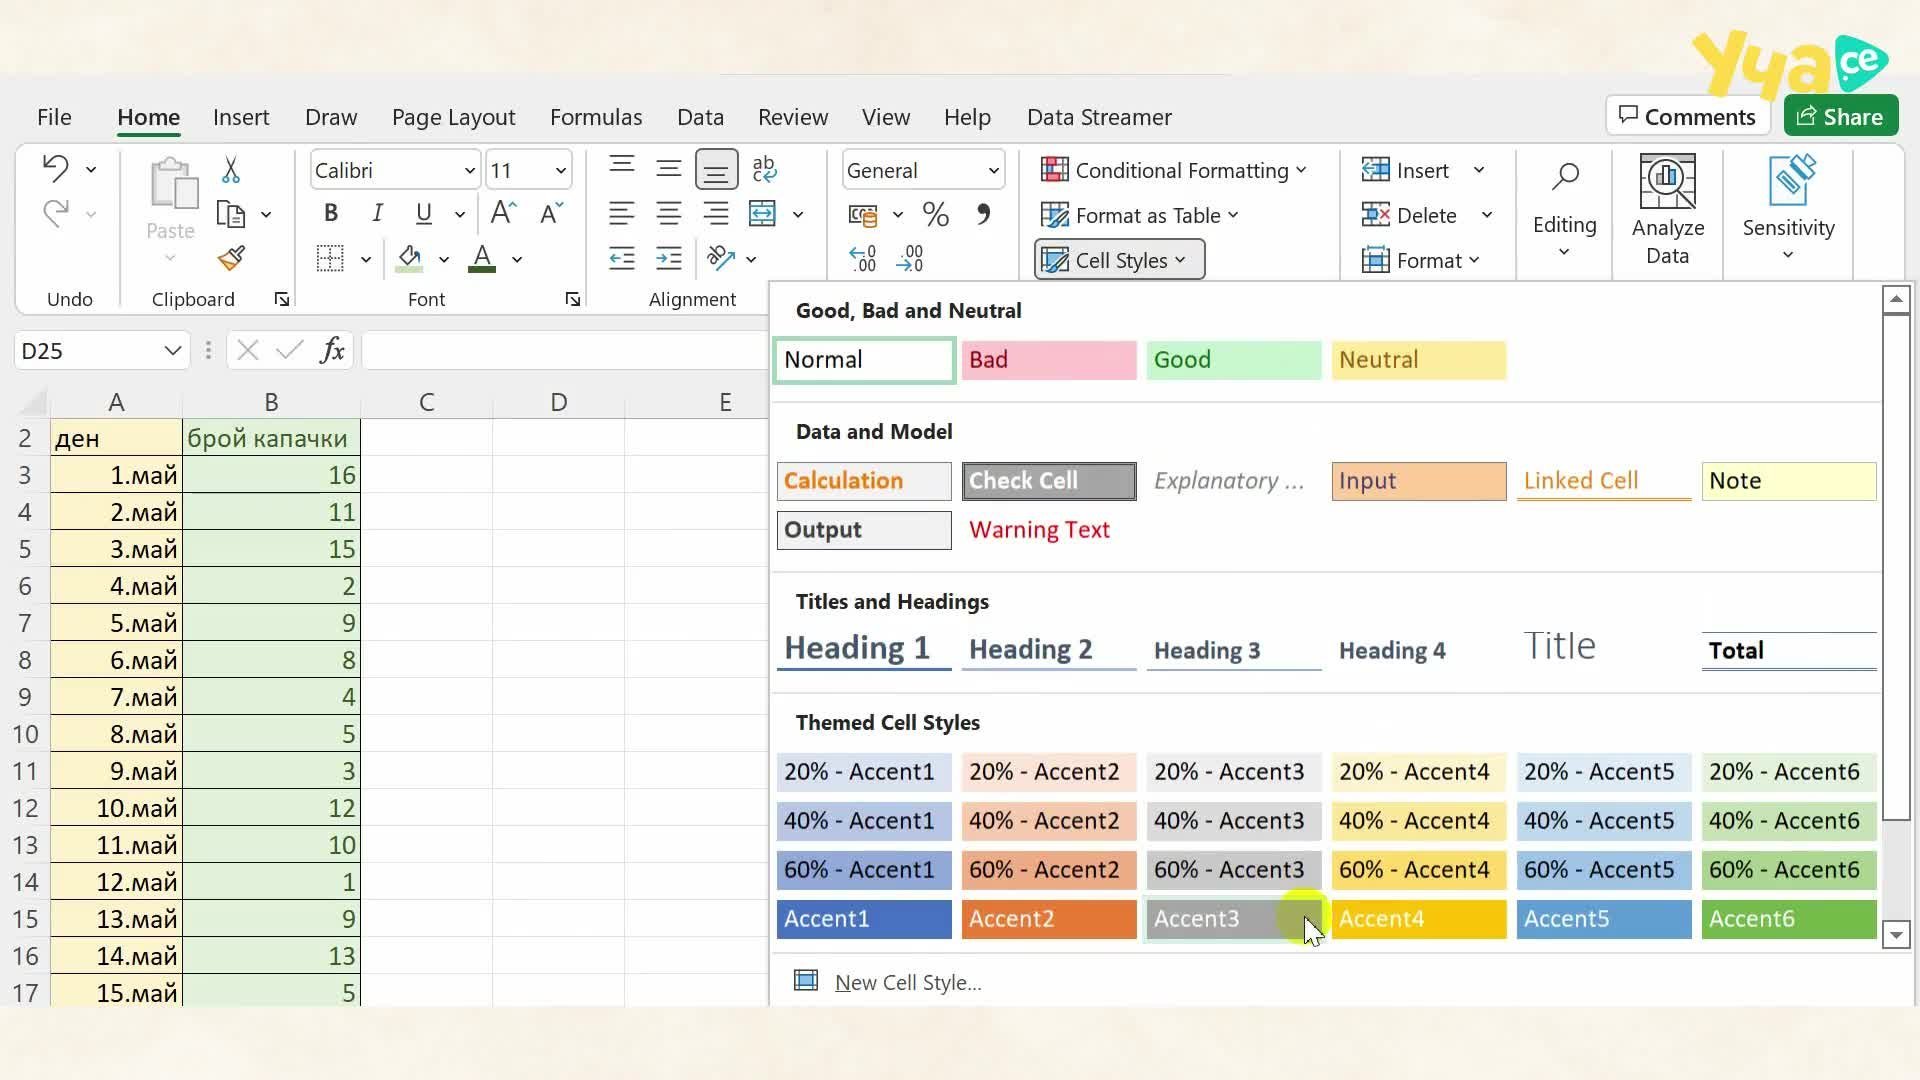Apply the Font Color icon

(x=483, y=259)
